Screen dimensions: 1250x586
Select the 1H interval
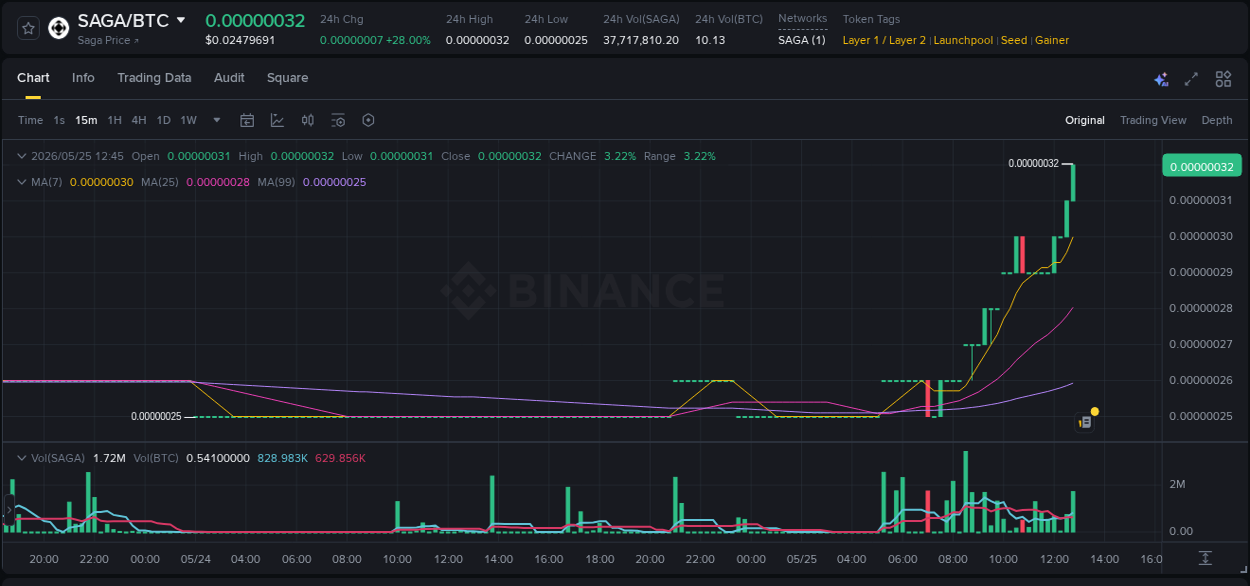[114, 120]
